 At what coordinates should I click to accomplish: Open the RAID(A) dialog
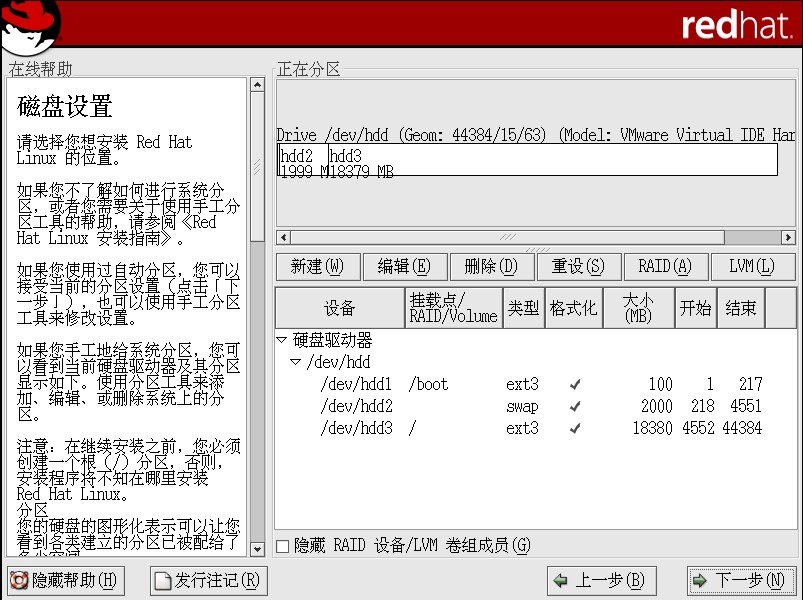pyautogui.click(x=666, y=267)
